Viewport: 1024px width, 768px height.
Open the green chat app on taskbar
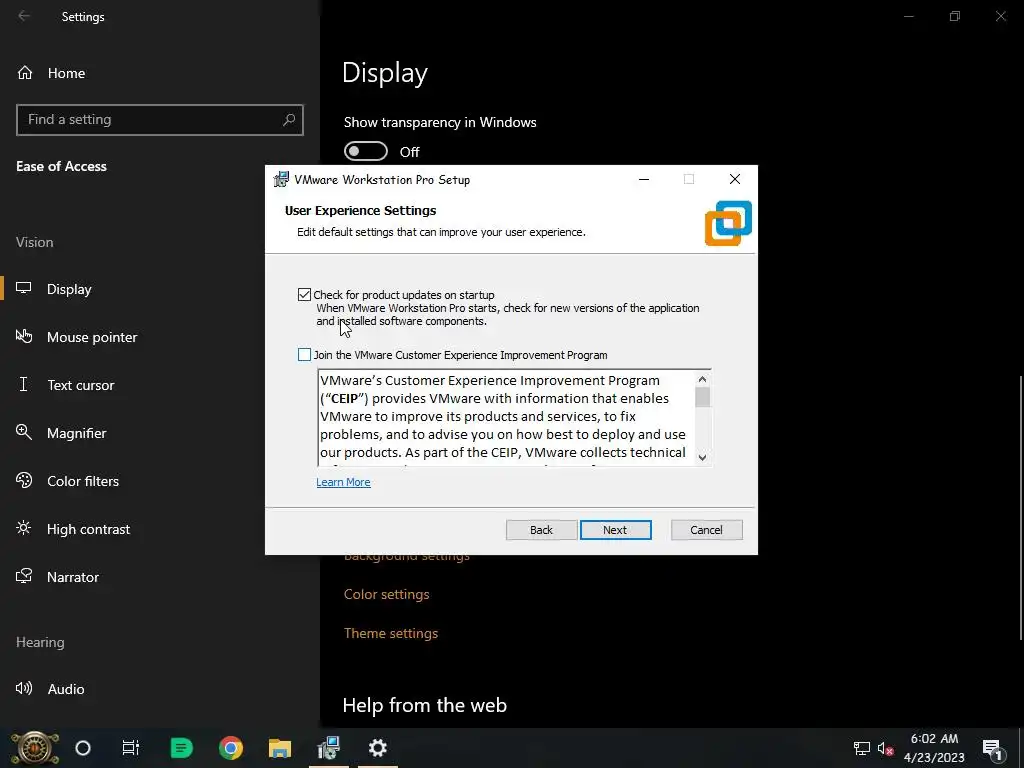coord(182,748)
